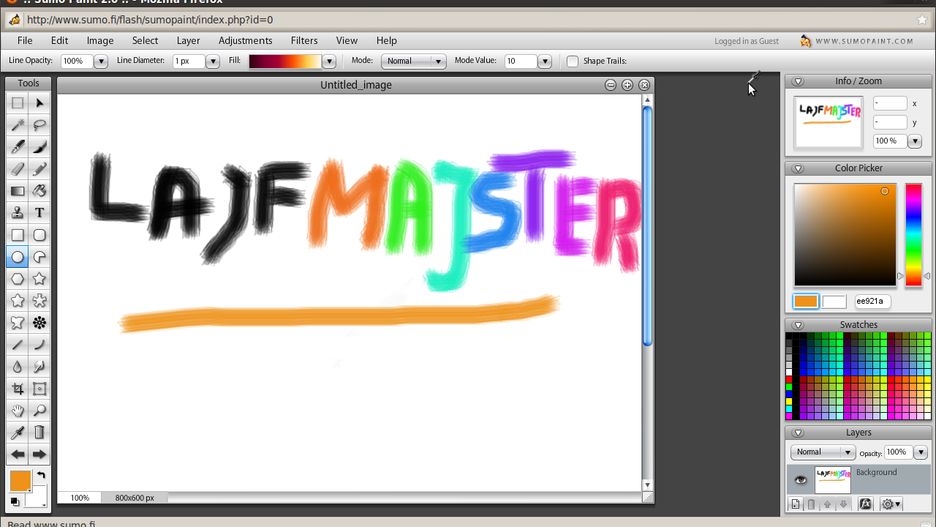Viewport: 936px width, 527px height.
Task: Select the orange swatch in Color Picker
Action: (x=805, y=301)
